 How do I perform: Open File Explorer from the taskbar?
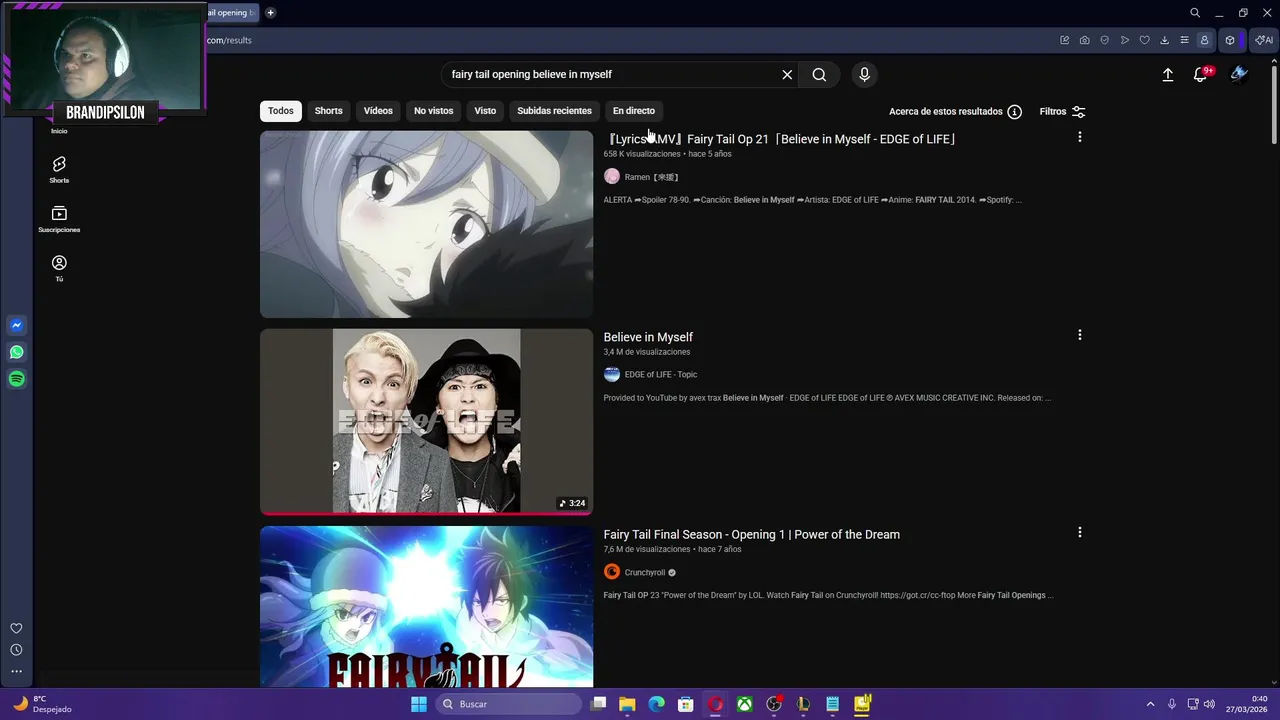(x=627, y=704)
